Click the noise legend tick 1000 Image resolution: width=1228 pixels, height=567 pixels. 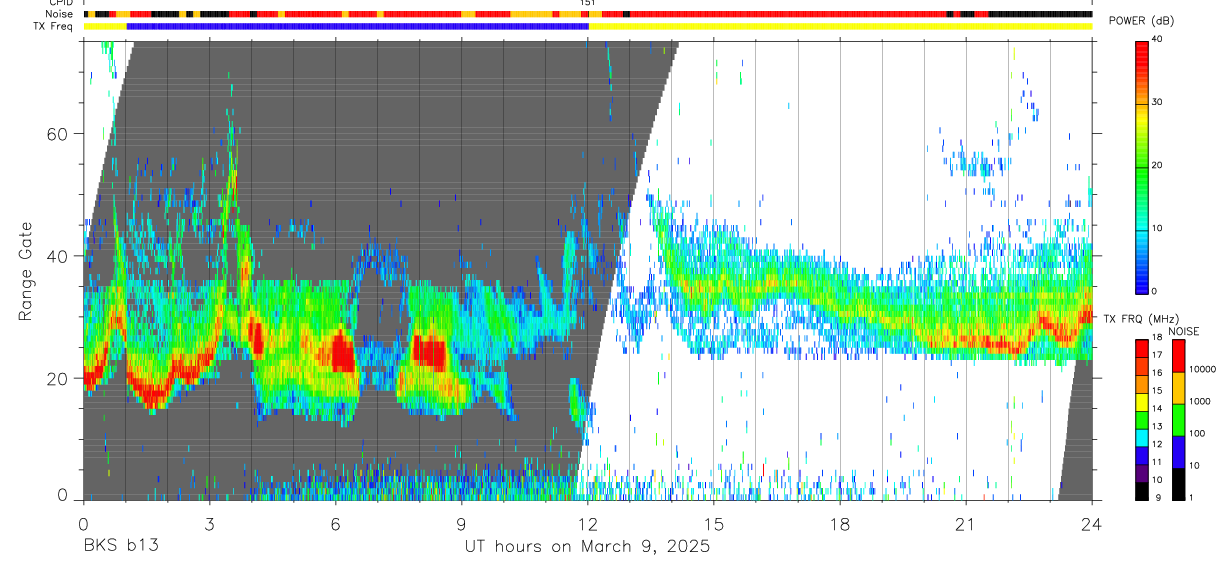pos(1201,402)
